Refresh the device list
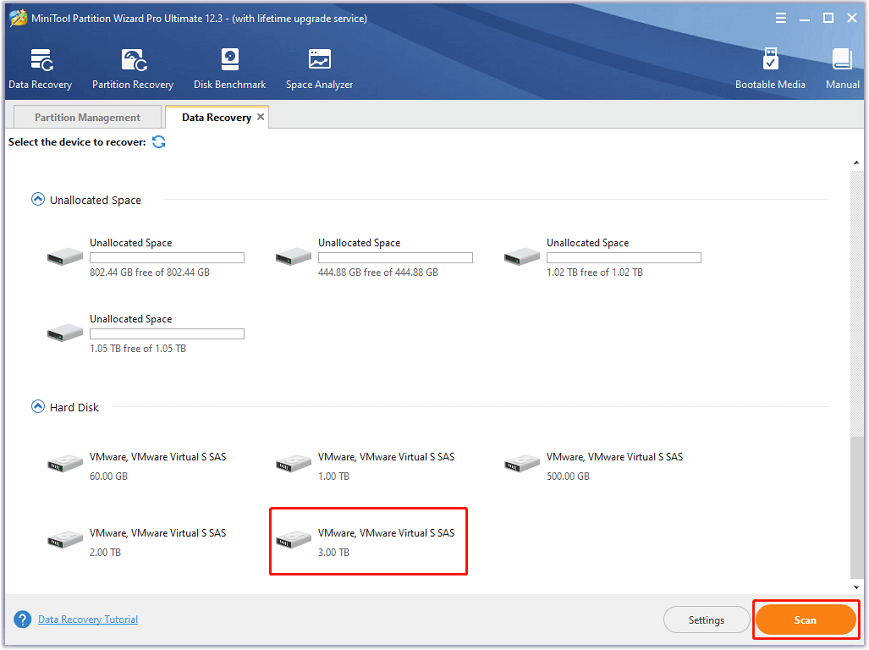The image size is (869, 650). coord(159,142)
